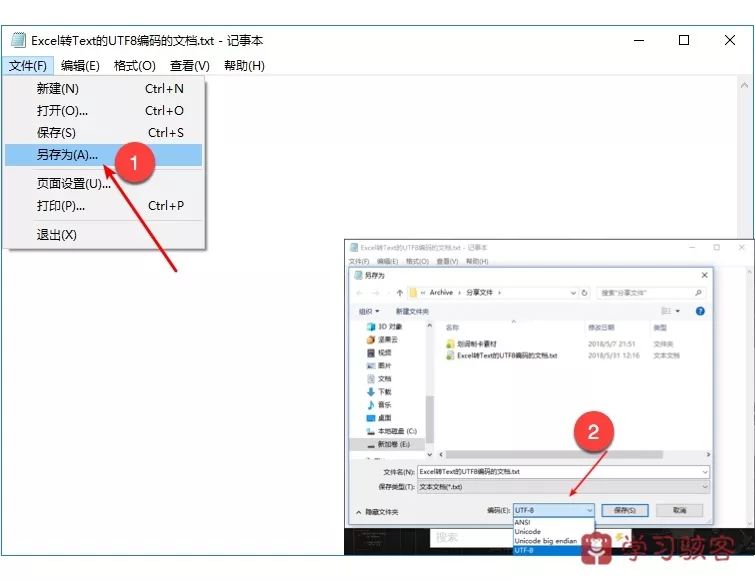Select 本地磁盘 (C:) in the navigation pane
Image resolution: width=755 pixels, height=581 pixels.
(391, 431)
